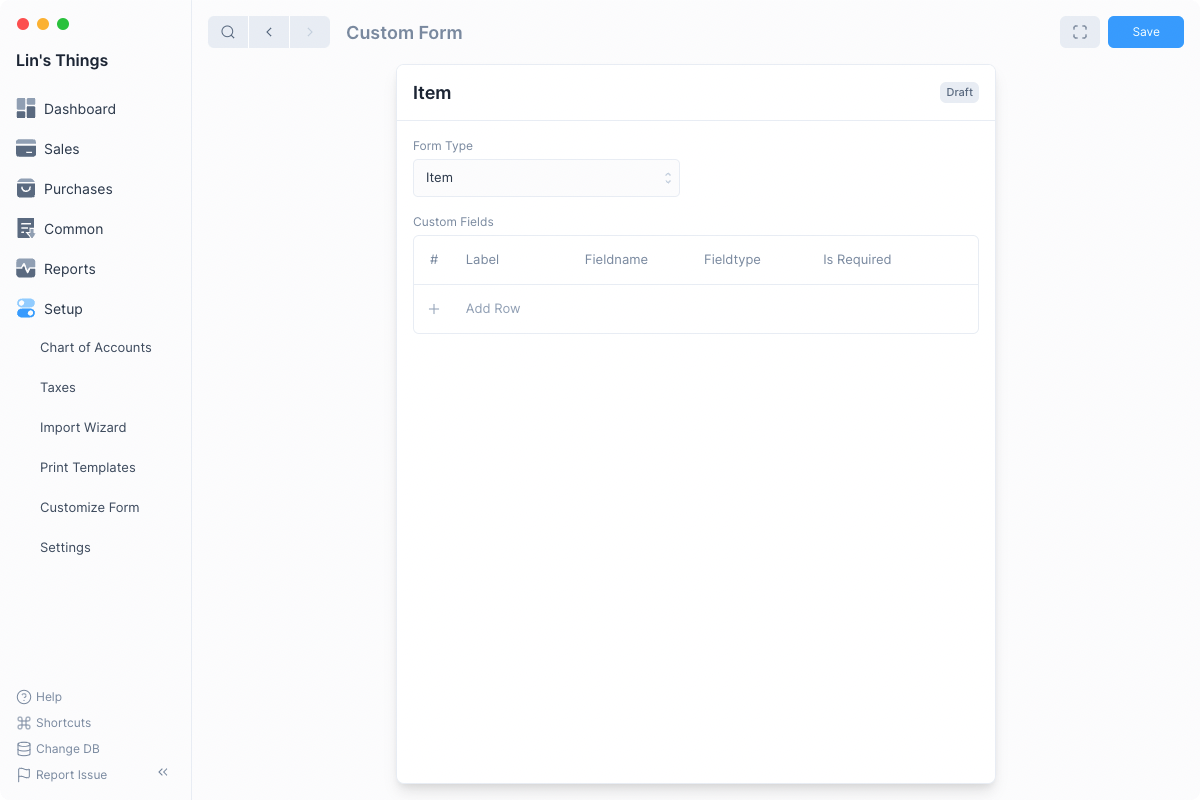Toggle the fullscreen form view icon
The image size is (1200, 800).
(1079, 32)
